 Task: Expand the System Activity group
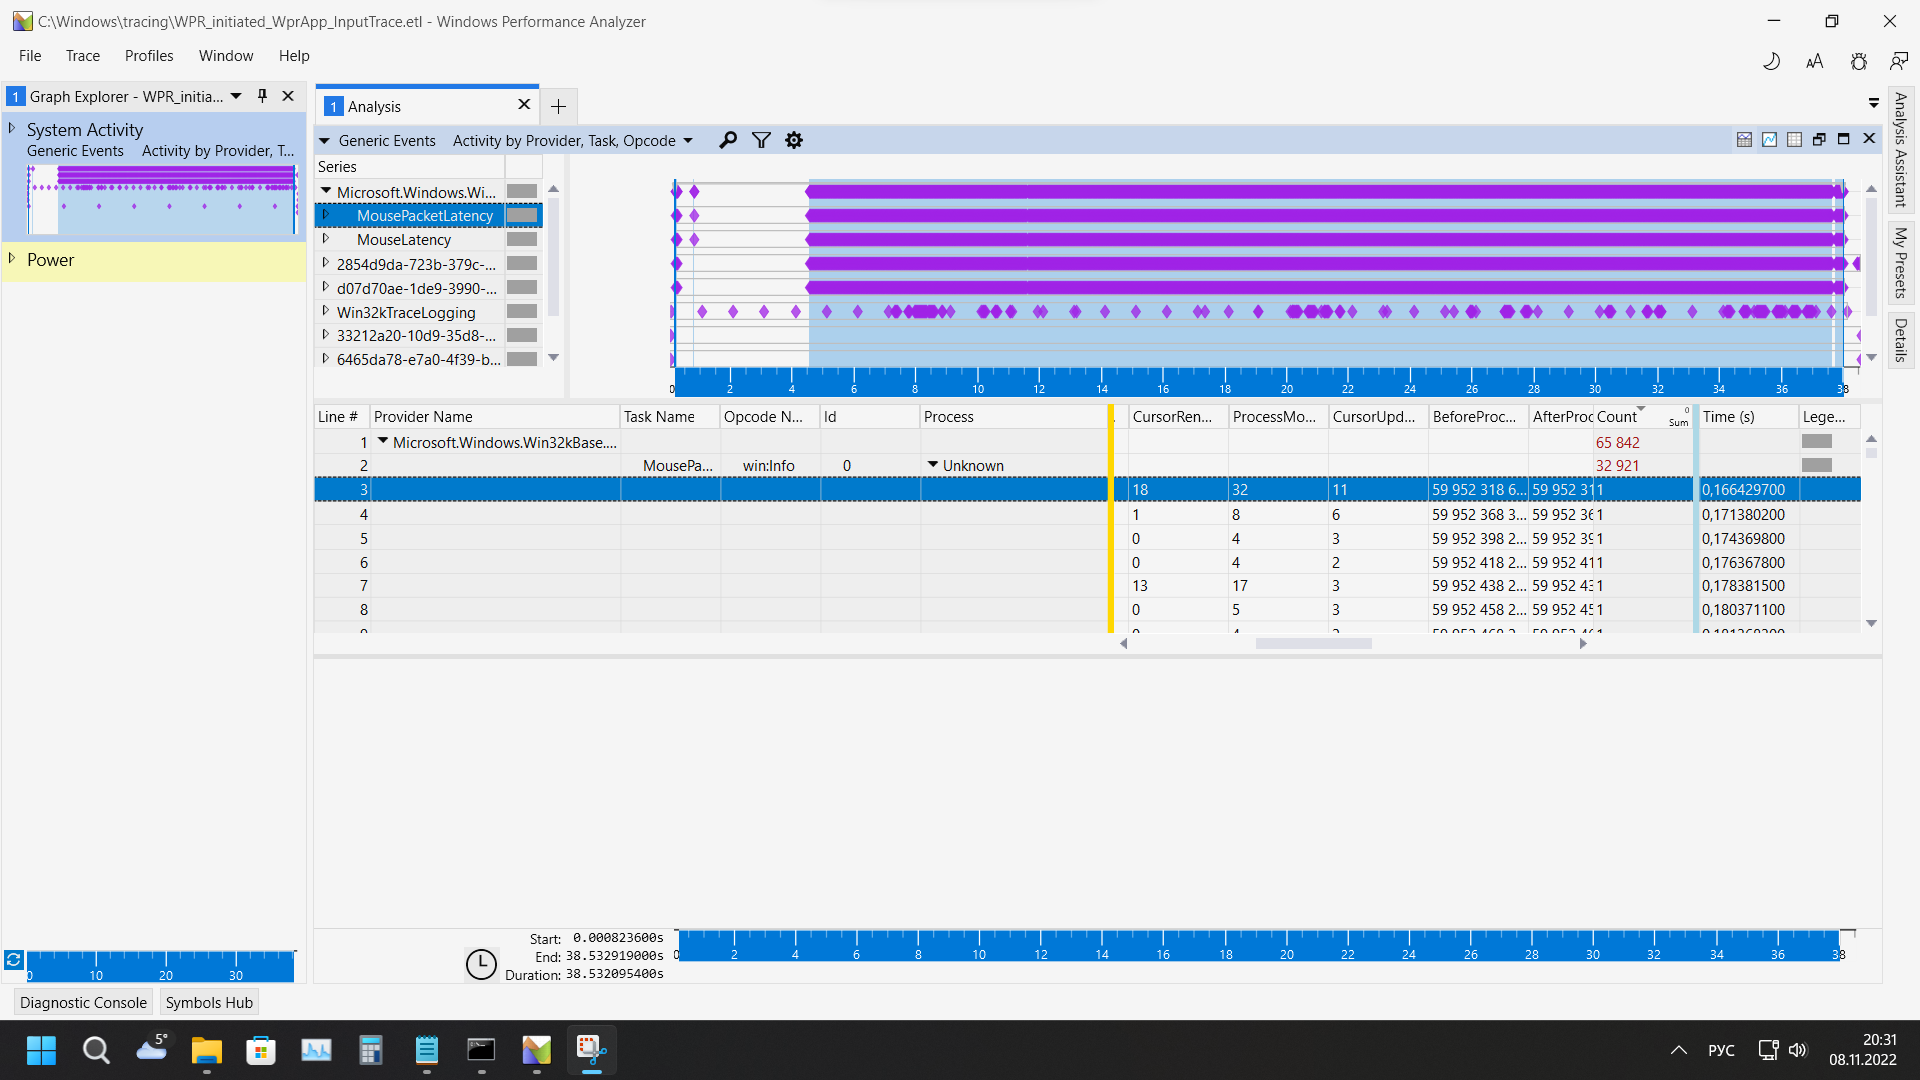click(12, 129)
